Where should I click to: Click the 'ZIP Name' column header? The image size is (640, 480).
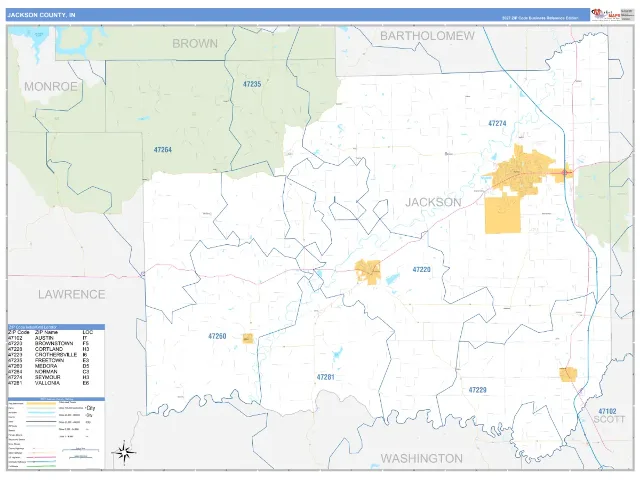45,332
